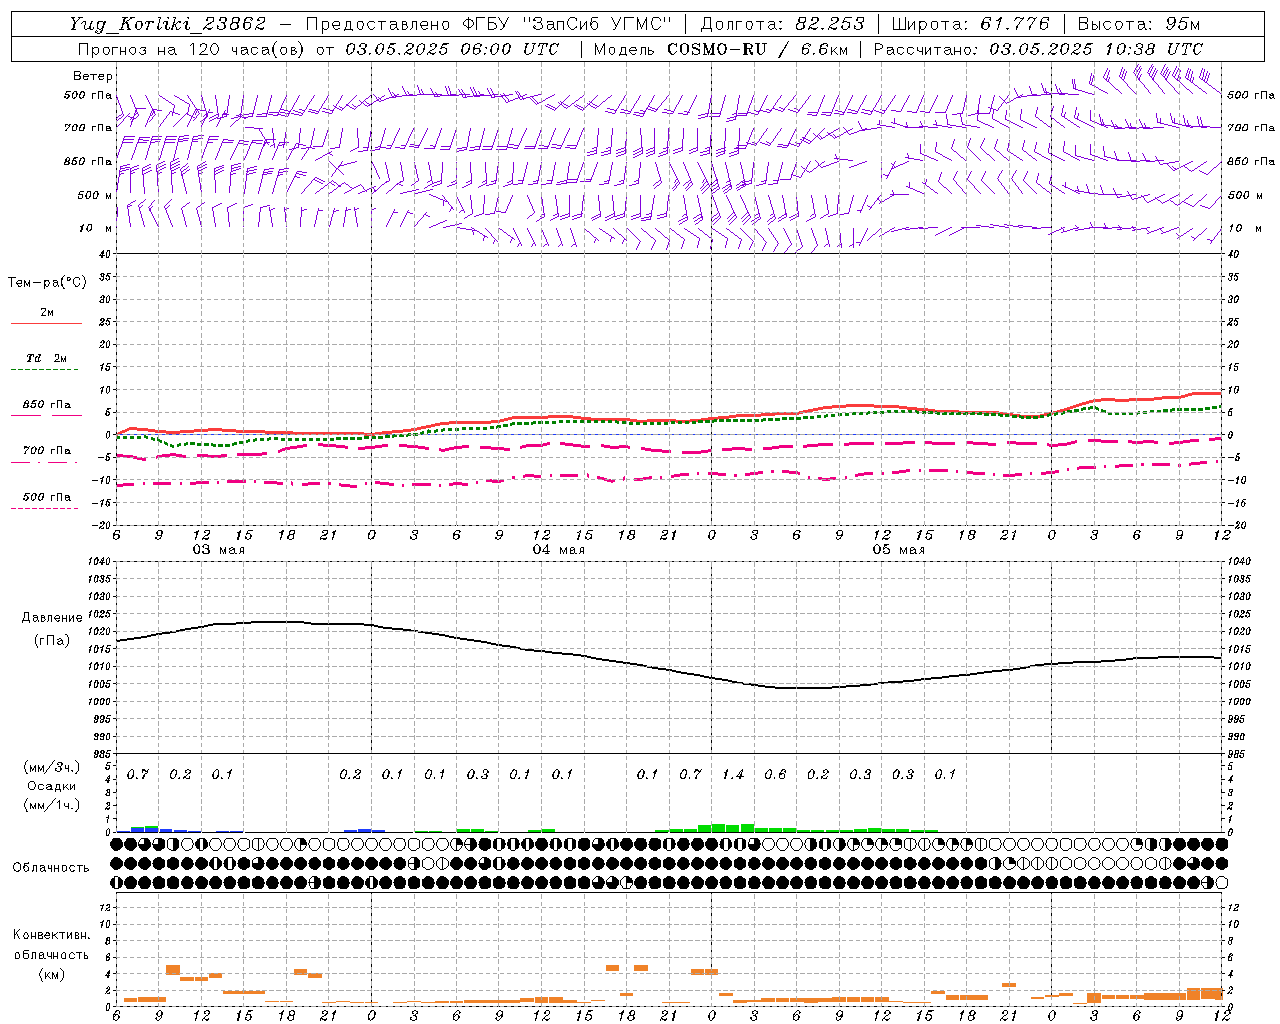Click the '500 м' wind level label on left
Image resolution: width=1280 pixels, height=1024 pixels.
click(x=94, y=196)
